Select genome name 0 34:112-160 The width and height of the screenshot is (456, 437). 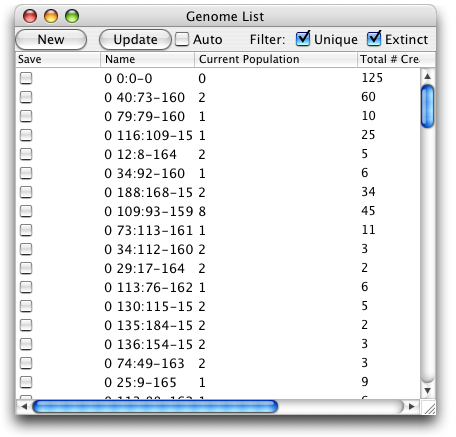click(148, 250)
